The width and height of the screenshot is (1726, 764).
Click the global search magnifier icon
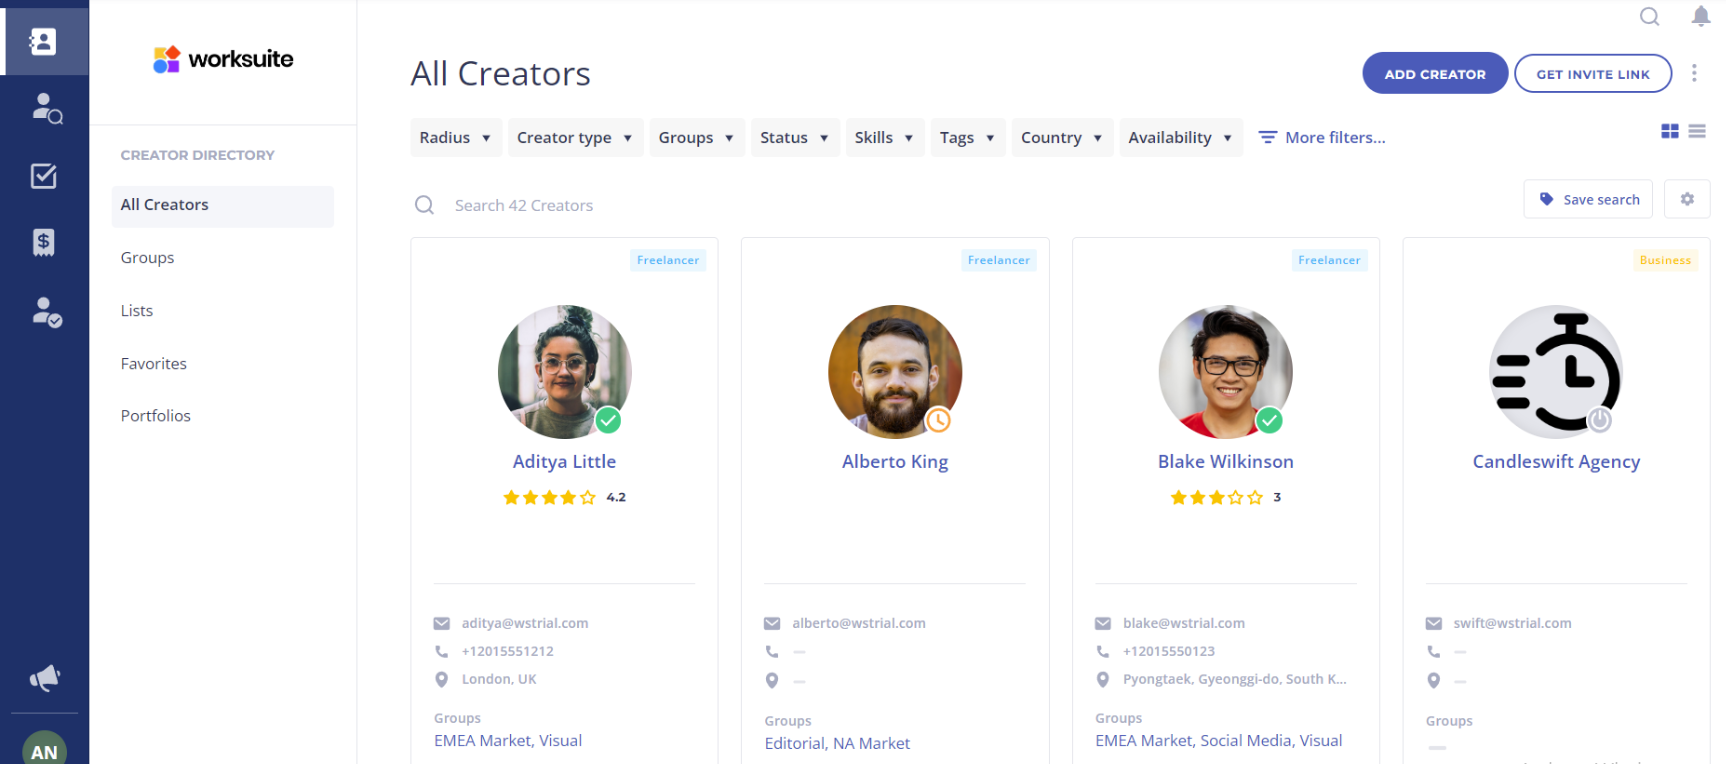(x=1650, y=16)
